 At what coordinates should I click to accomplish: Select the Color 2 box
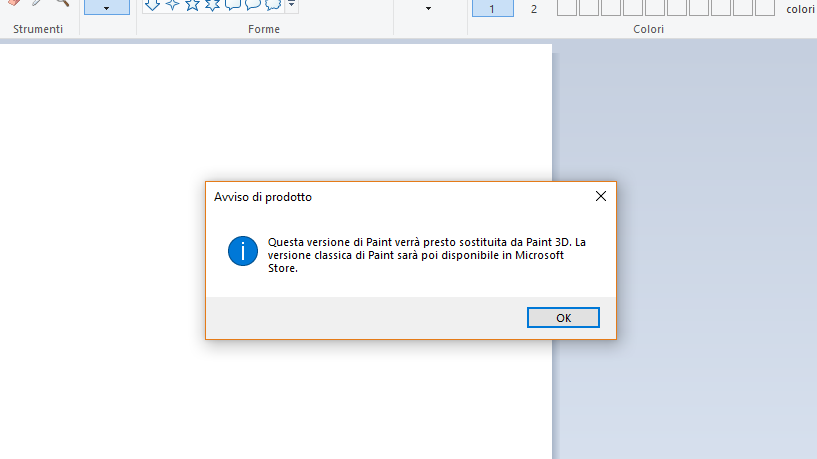point(534,8)
